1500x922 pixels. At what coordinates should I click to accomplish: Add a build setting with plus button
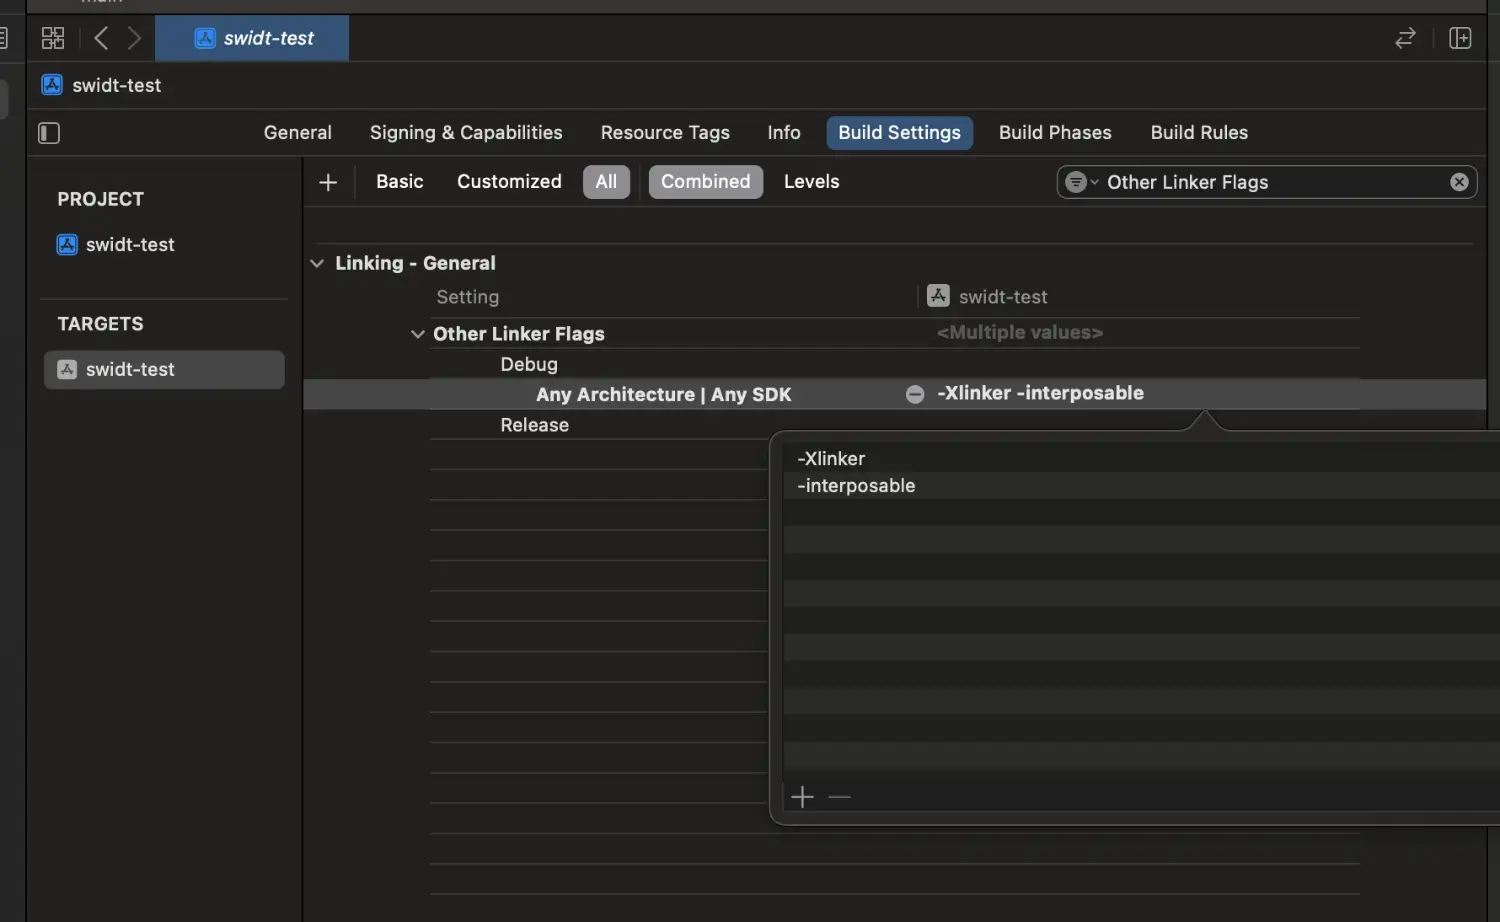tap(328, 182)
